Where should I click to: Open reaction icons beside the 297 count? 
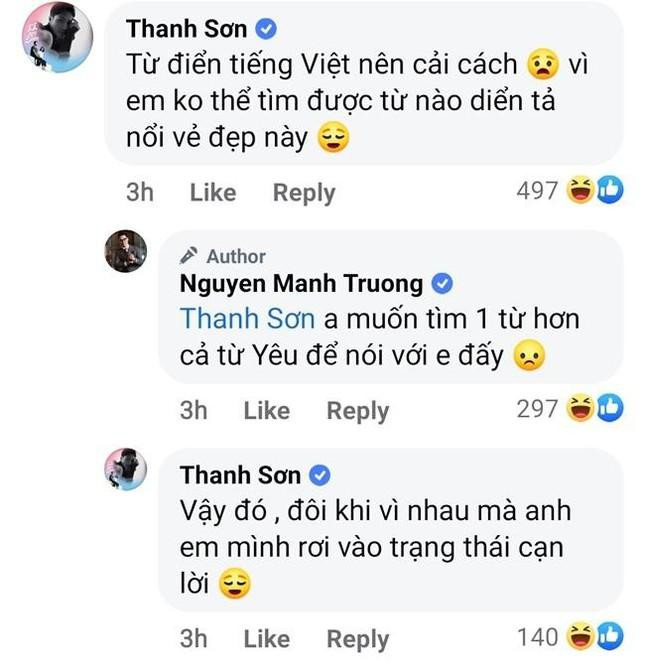[595, 408]
